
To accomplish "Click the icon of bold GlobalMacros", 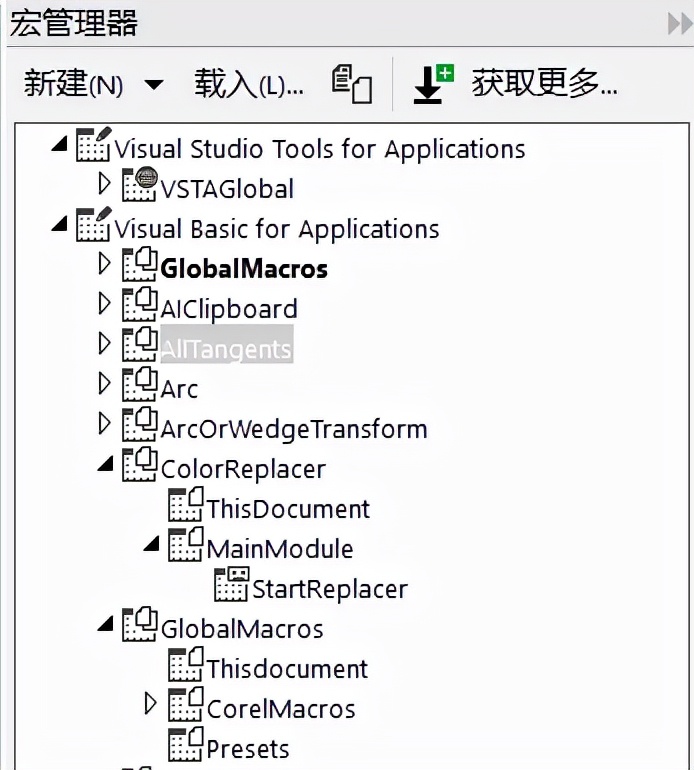I will tap(139, 264).
